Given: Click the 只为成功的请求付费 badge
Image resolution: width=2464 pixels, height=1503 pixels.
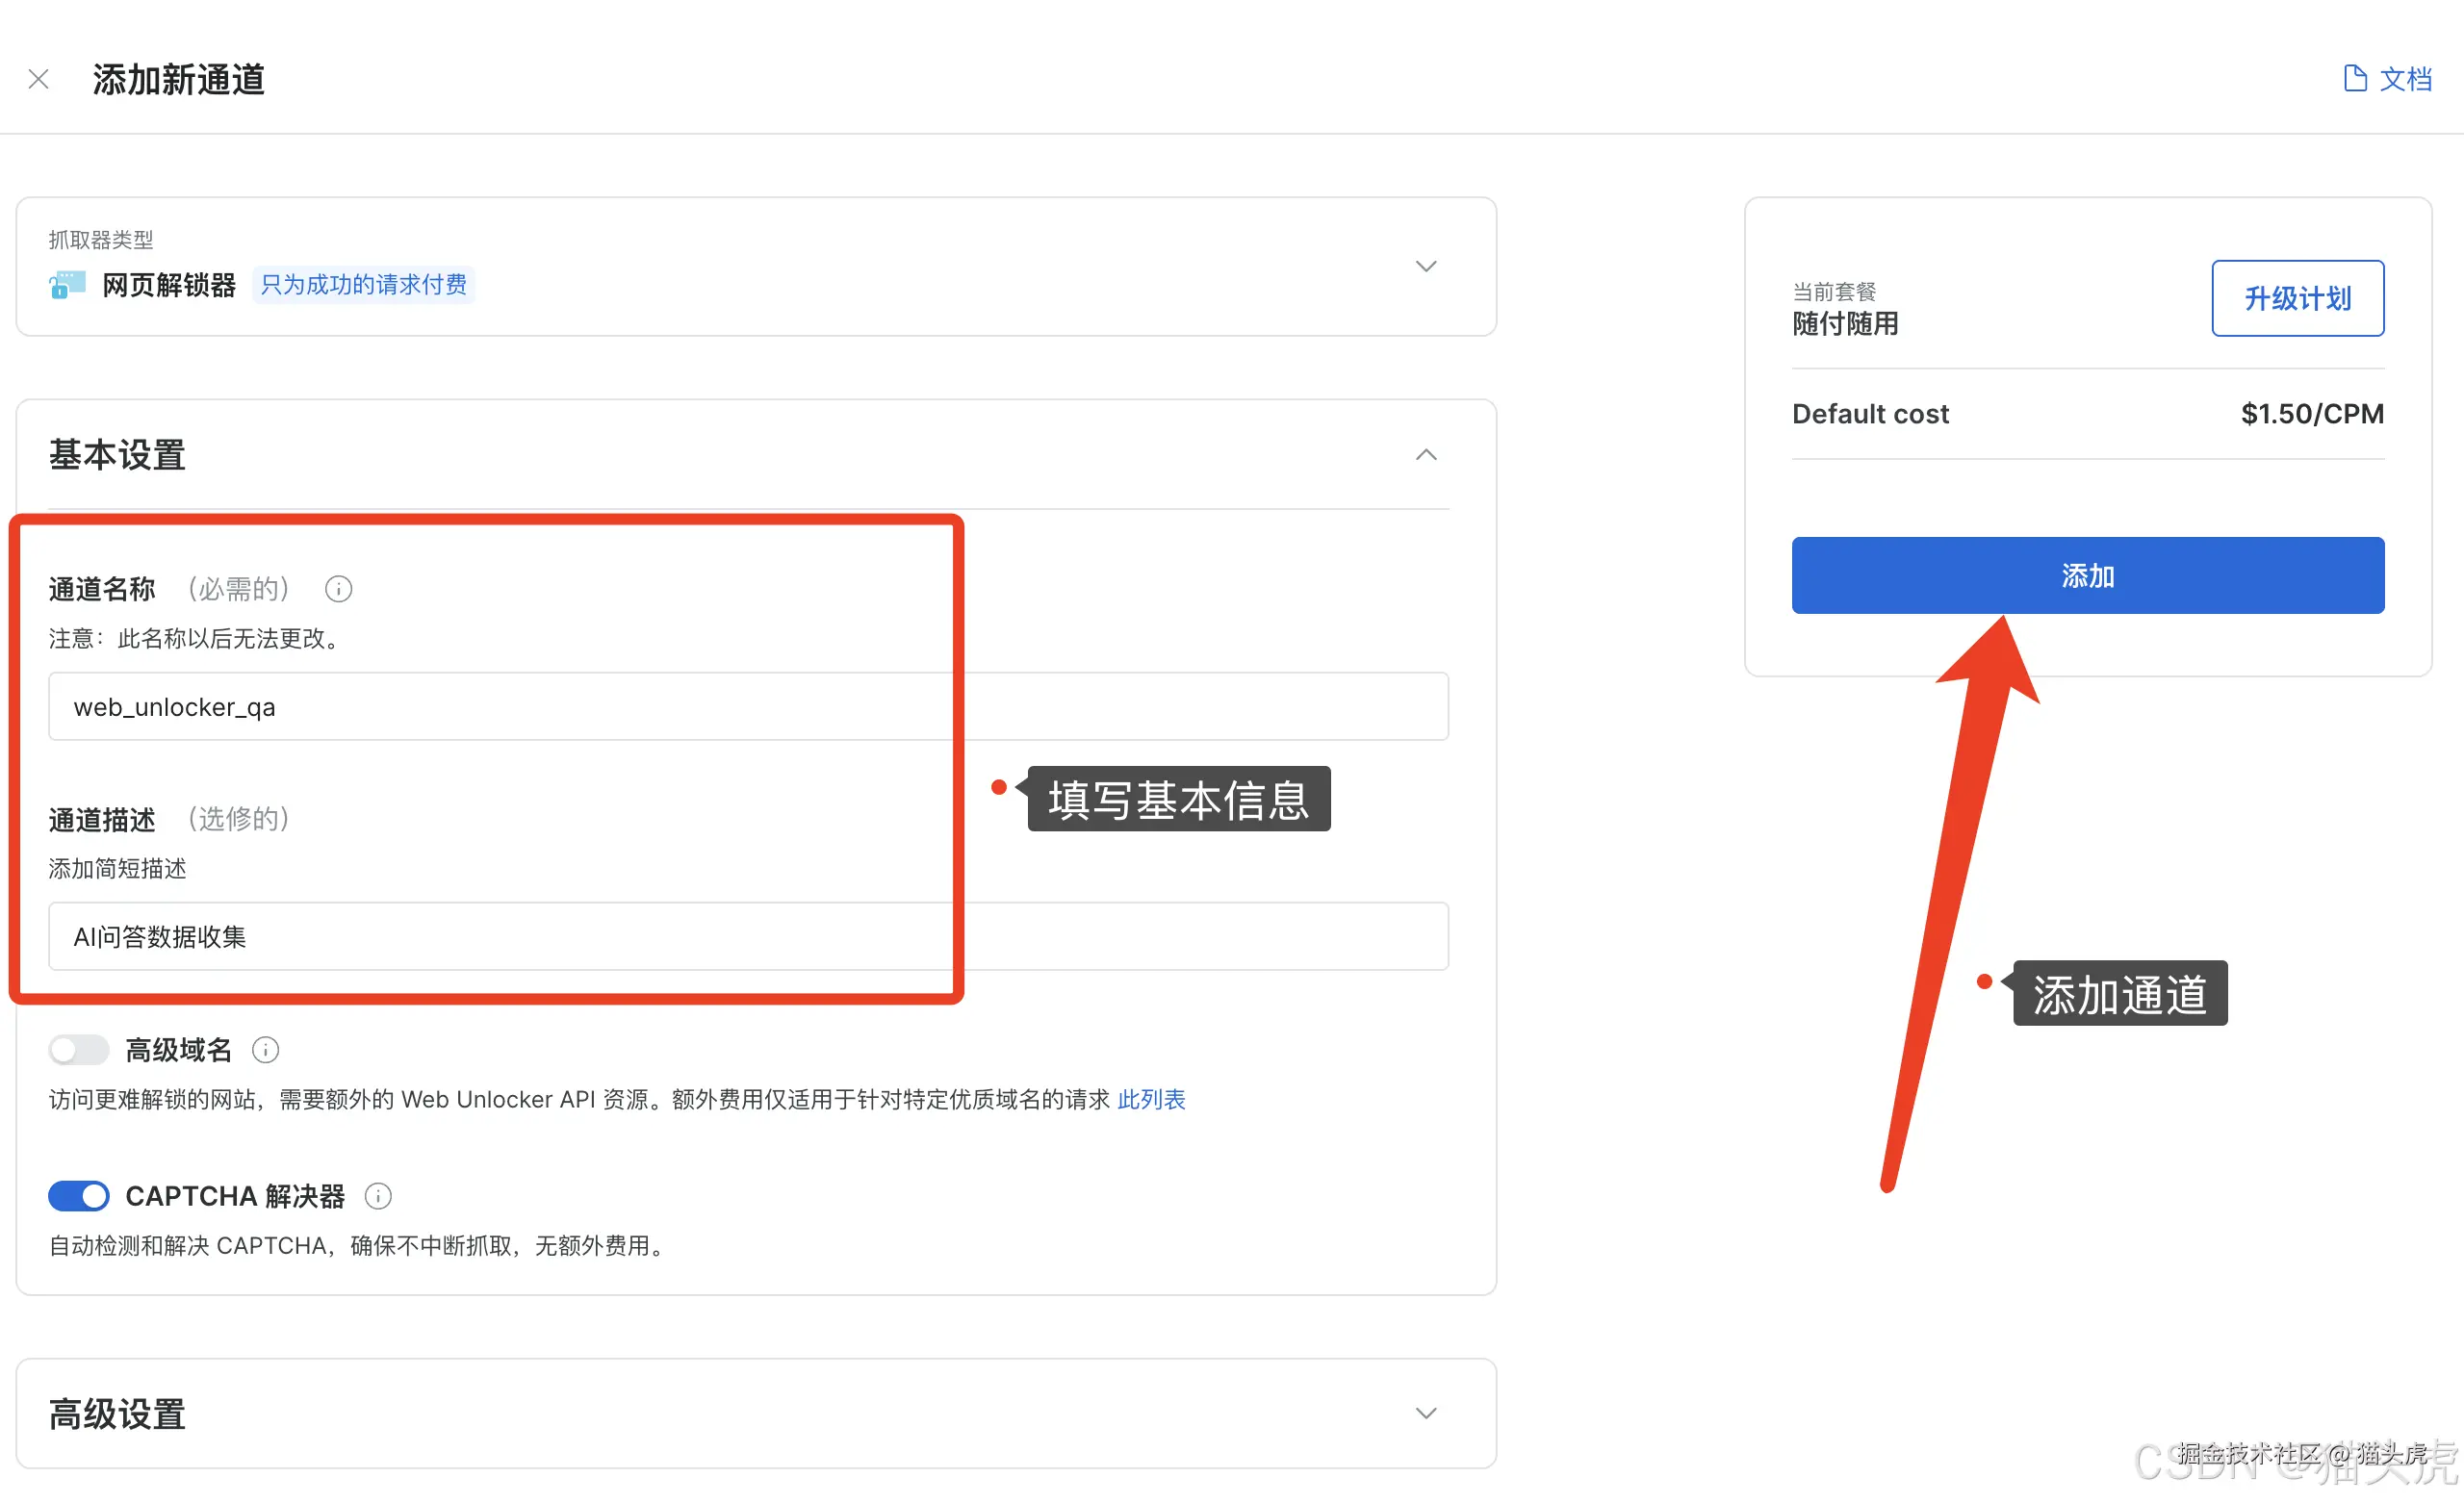Looking at the screenshot, I should [364, 284].
